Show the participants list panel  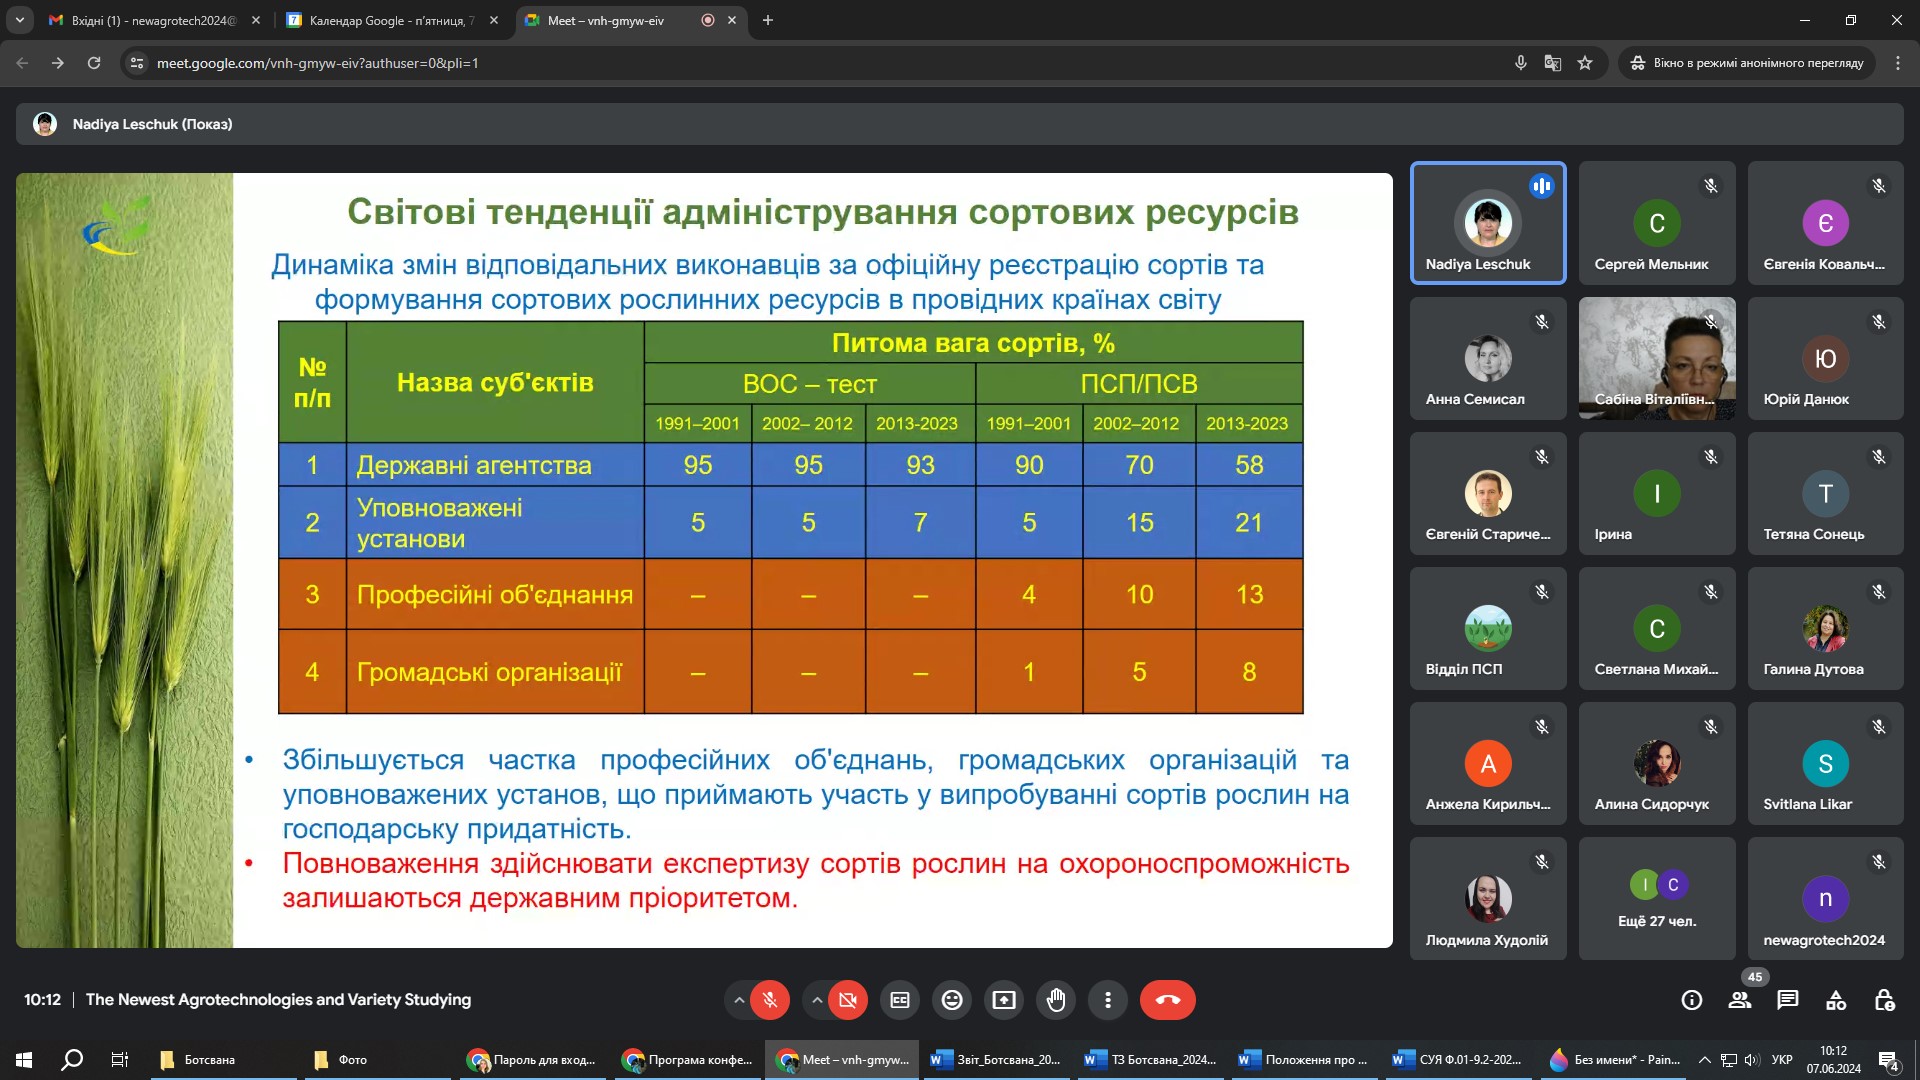[1740, 1000]
